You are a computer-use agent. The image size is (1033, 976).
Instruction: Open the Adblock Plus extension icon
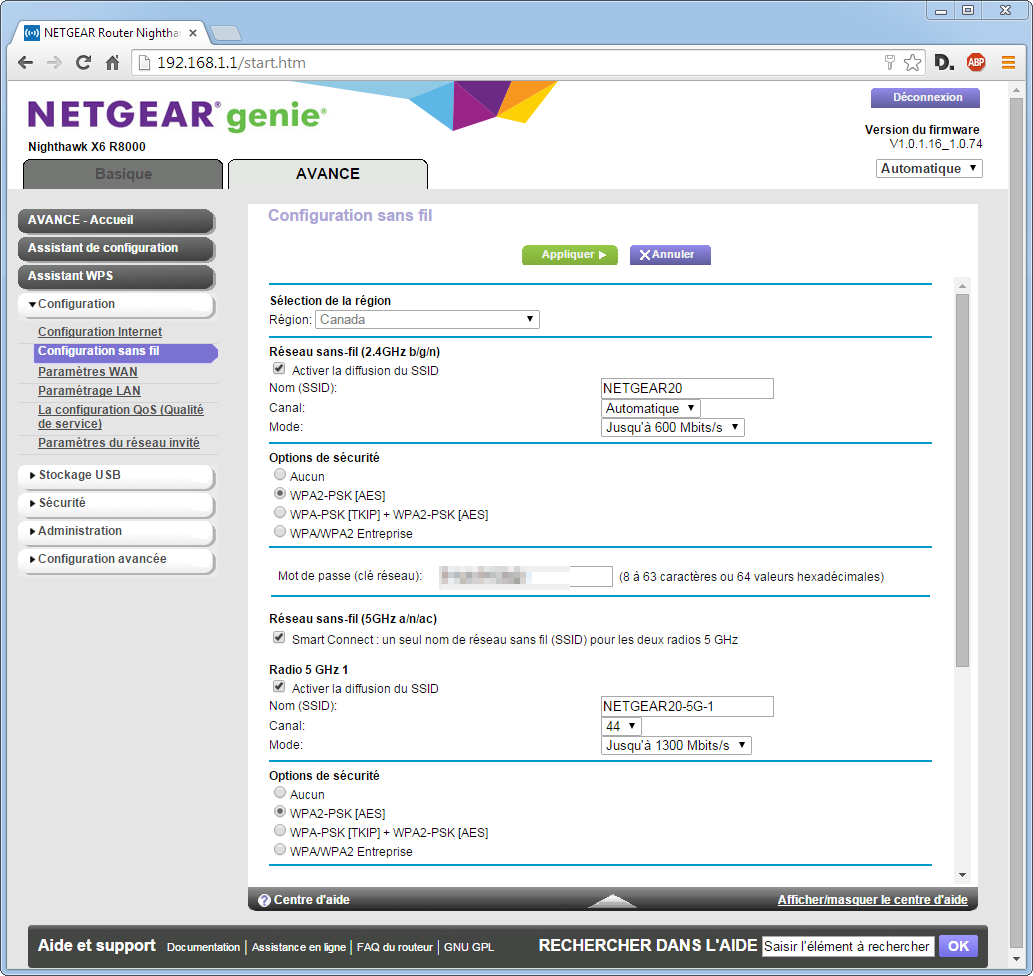976,63
